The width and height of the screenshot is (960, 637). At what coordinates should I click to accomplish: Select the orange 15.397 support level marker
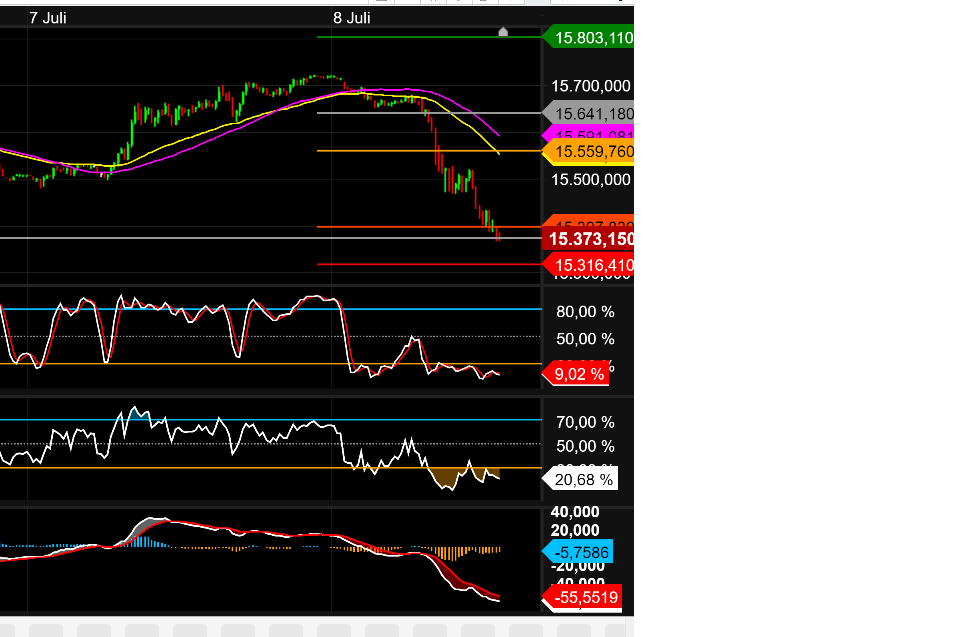(x=588, y=221)
